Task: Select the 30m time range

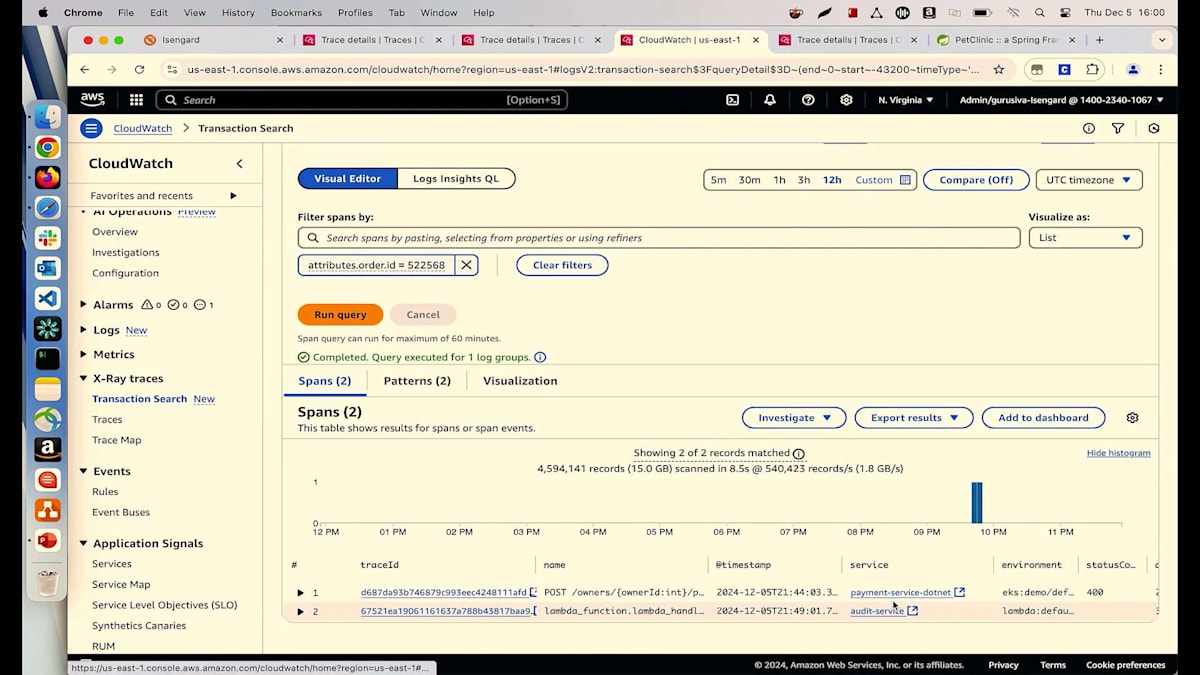Action: (x=749, y=180)
